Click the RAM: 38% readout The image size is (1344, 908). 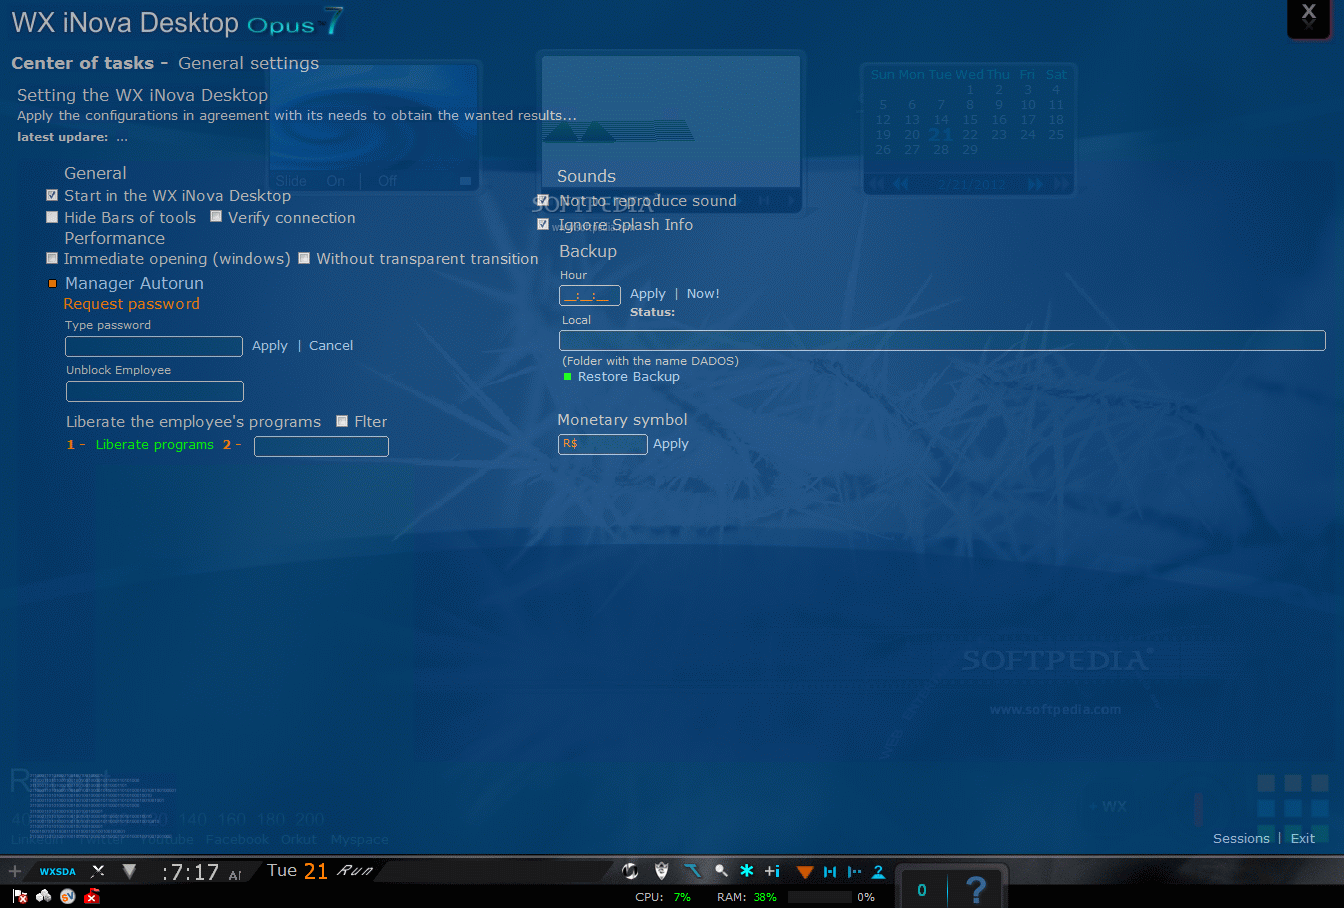(746, 897)
